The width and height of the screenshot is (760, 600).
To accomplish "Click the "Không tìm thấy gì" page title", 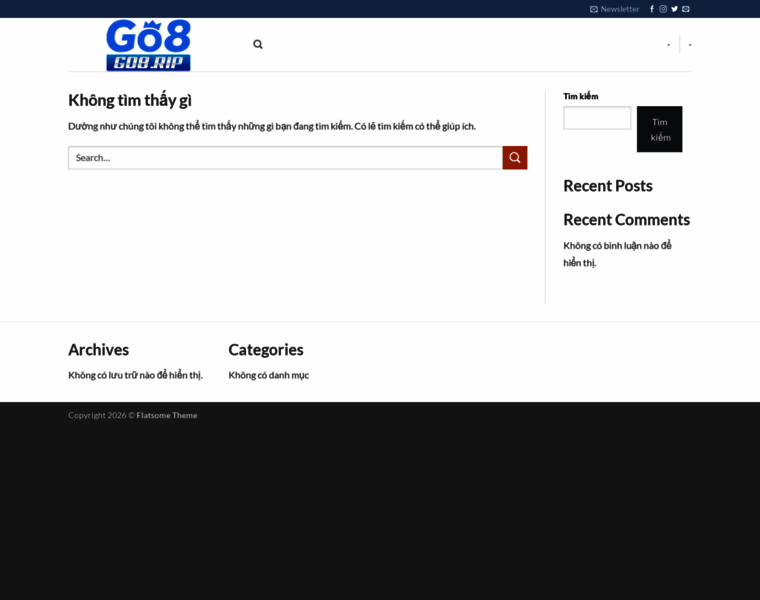I will 130,100.
